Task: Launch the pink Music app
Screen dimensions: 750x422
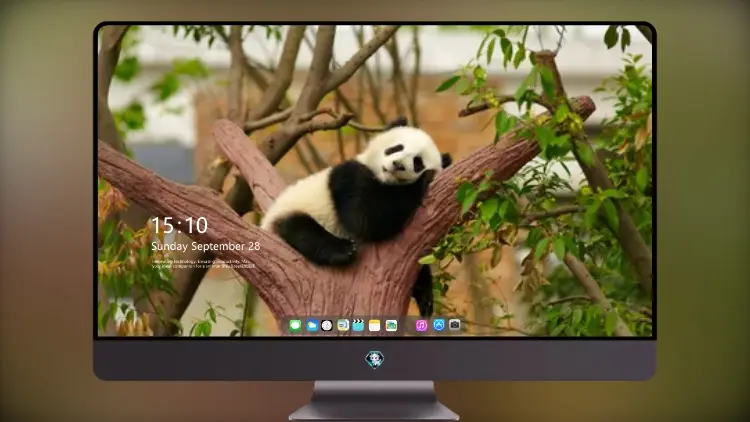Action: click(421, 325)
